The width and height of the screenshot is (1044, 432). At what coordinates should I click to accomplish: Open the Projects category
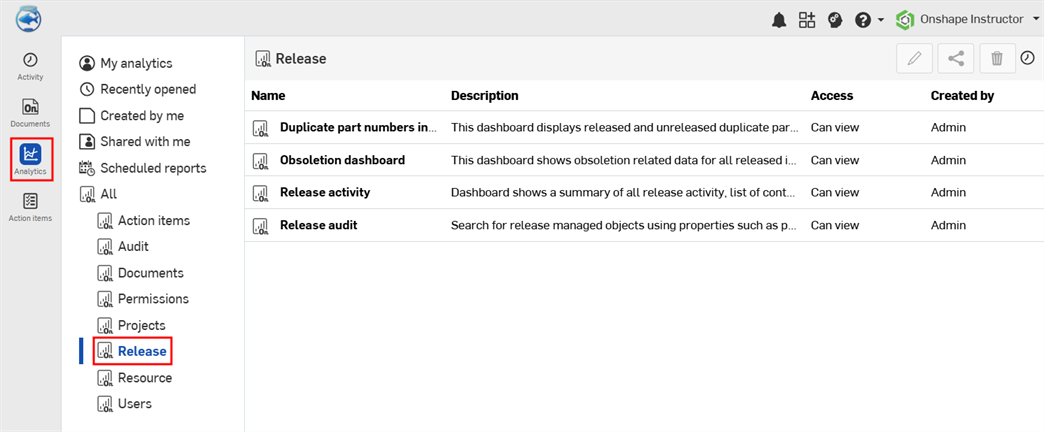point(132,325)
